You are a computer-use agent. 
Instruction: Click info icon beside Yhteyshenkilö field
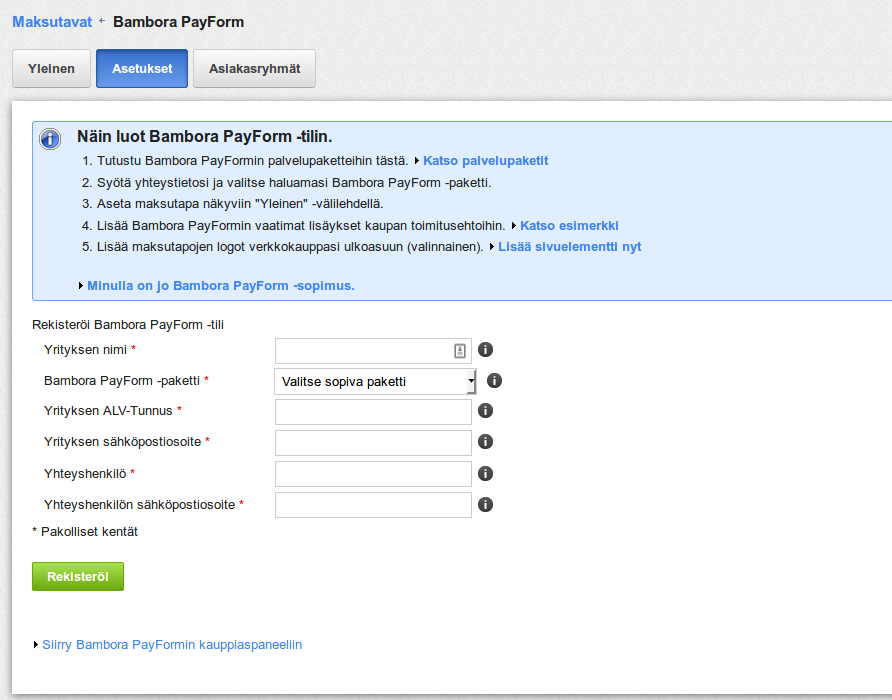(485, 473)
